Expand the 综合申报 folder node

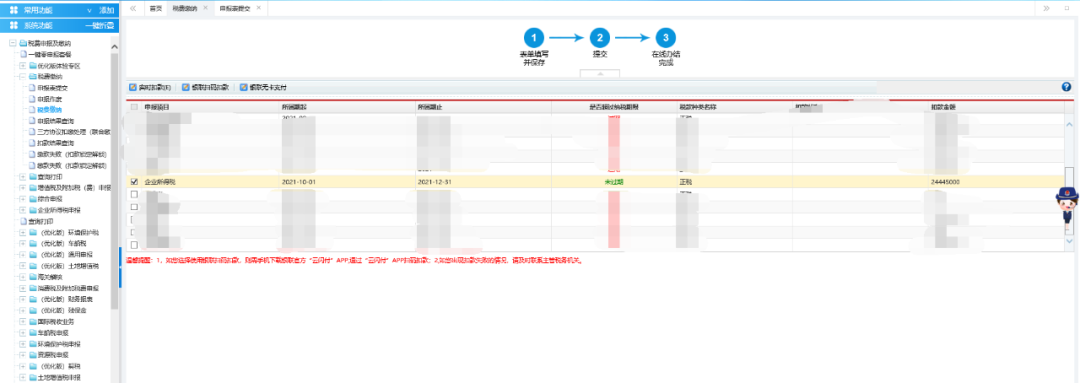(22, 198)
